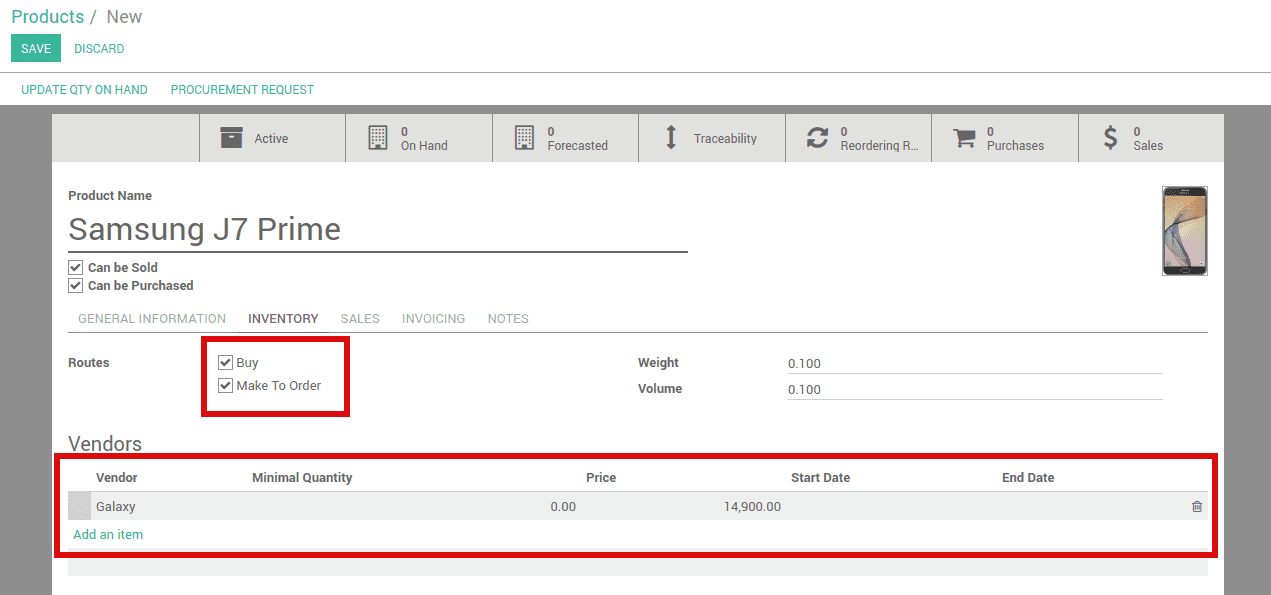The width and height of the screenshot is (1271, 595).
Task: Click the On Hand building icon
Action: (x=377, y=138)
